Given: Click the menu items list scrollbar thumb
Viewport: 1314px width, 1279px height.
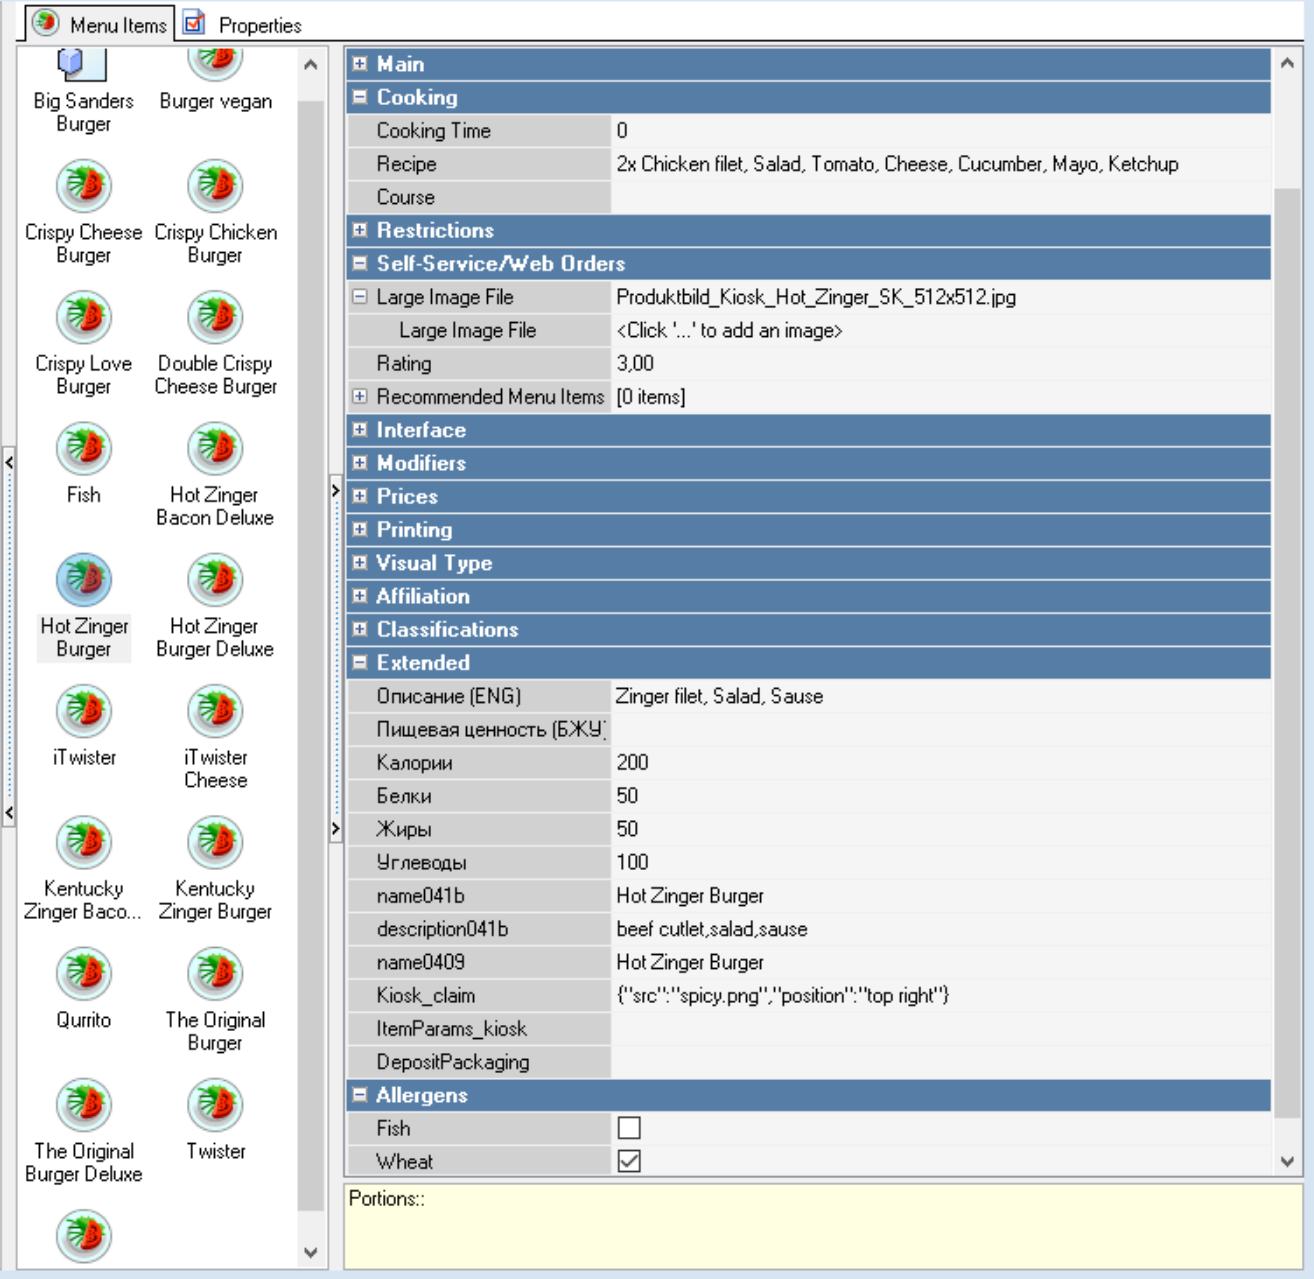Looking at the screenshot, I should point(310,656).
